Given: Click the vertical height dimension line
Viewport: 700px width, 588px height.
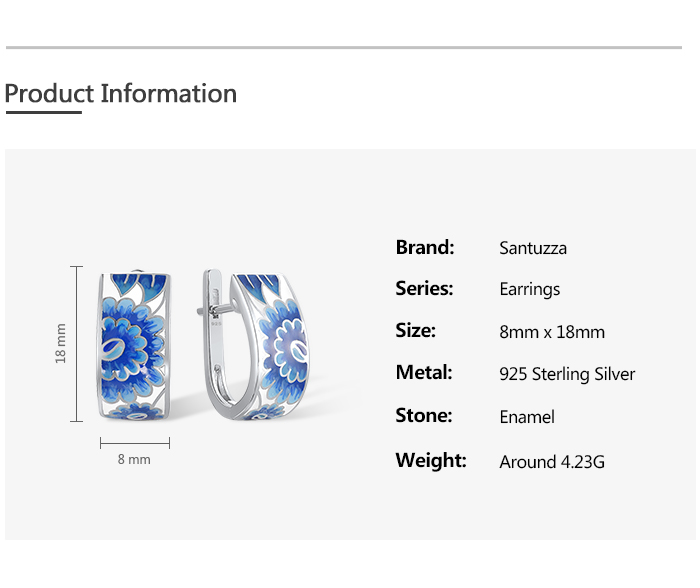Looking at the screenshot, I should coord(76,343).
